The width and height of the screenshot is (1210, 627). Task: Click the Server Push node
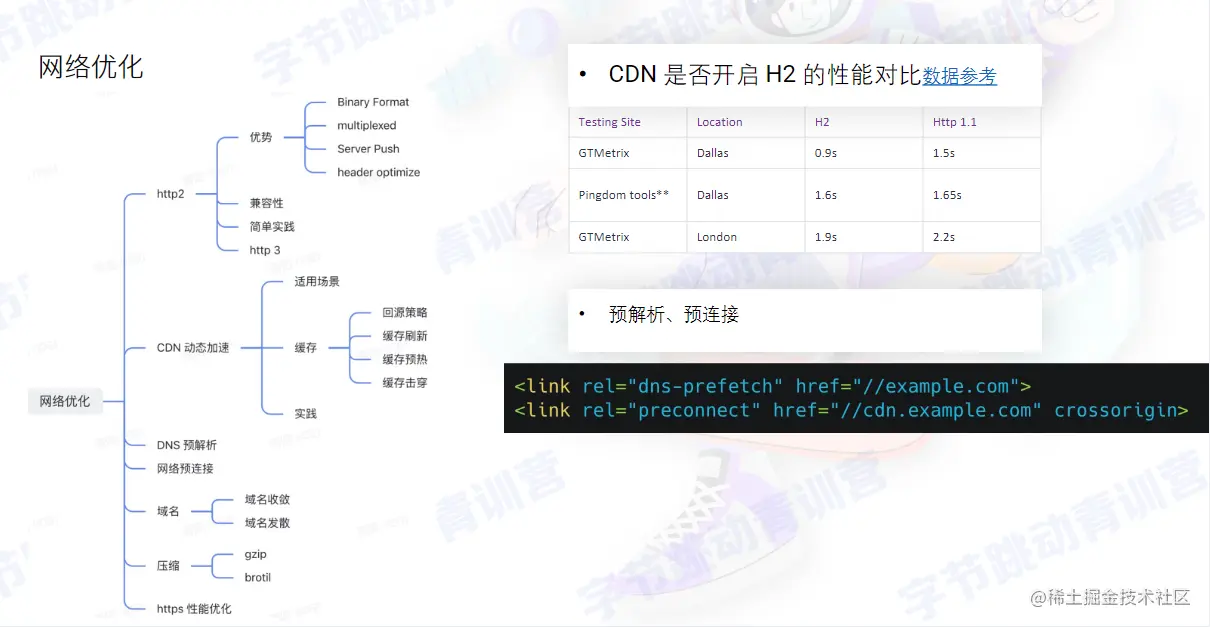(368, 149)
